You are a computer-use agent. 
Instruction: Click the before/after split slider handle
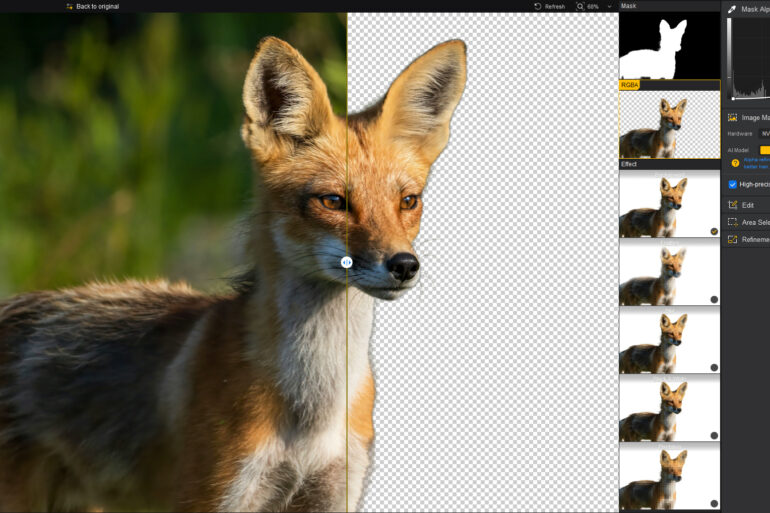pos(346,262)
